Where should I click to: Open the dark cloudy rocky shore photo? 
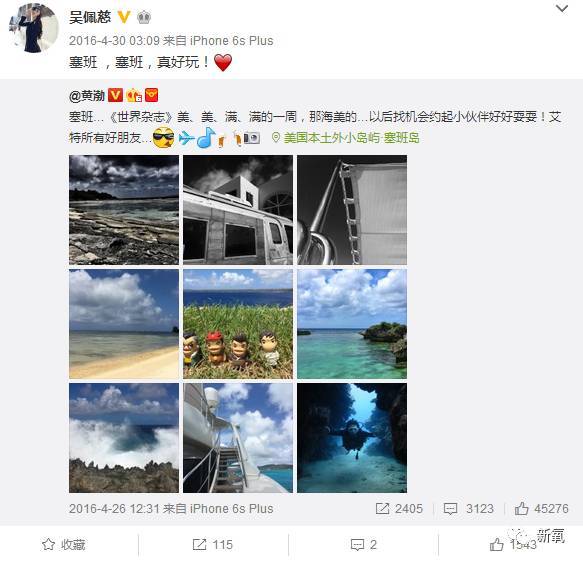(x=124, y=210)
